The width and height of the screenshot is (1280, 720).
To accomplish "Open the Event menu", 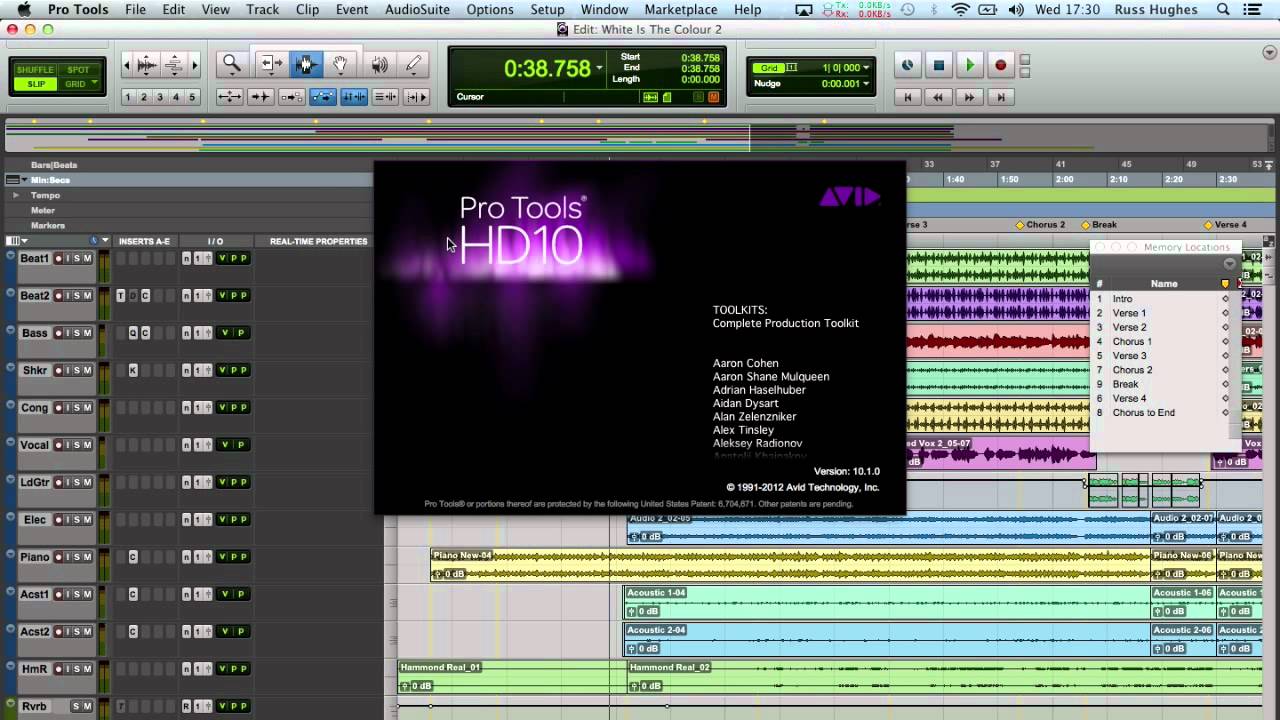I will coord(352,10).
